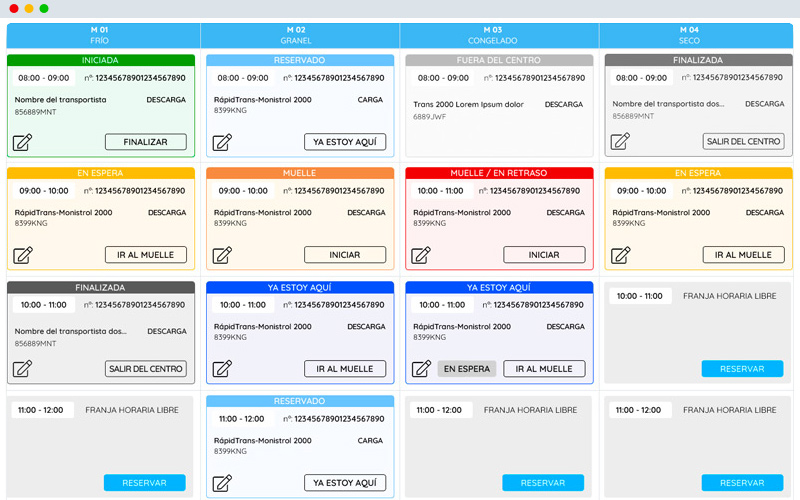Click the 08:00 - 09:00 time in INICIADA card
The image size is (800, 500).
pyautogui.click(x=44, y=78)
